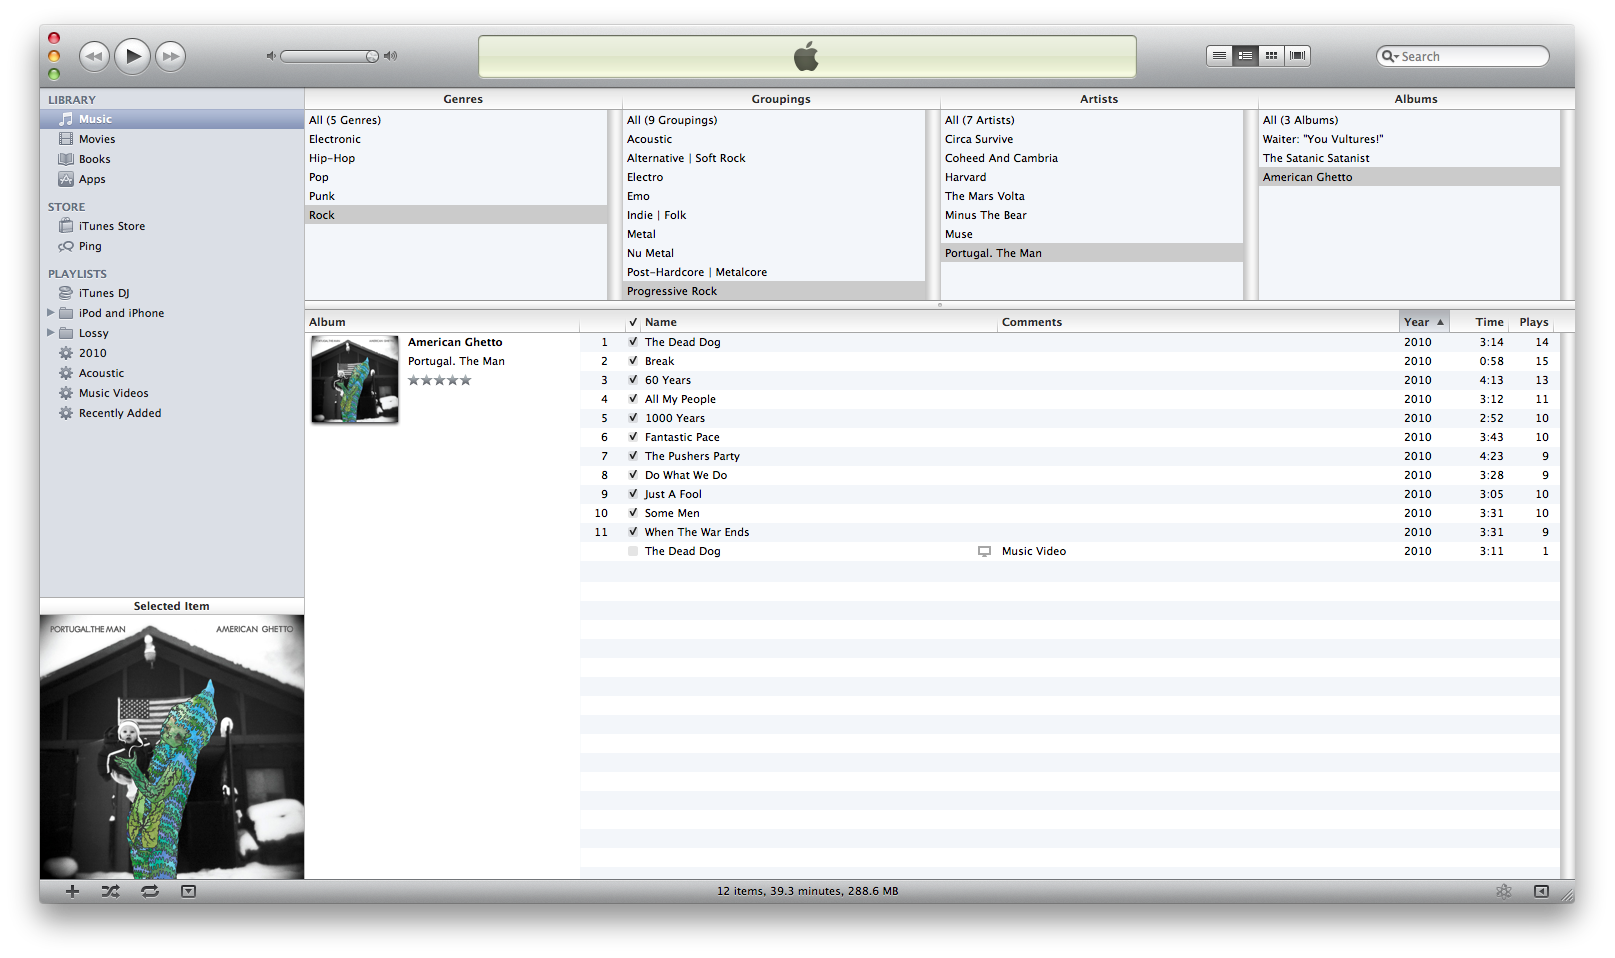The width and height of the screenshot is (1615, 958).
Task: Select the Recently Added smart playlist
Action: (172, 413)
